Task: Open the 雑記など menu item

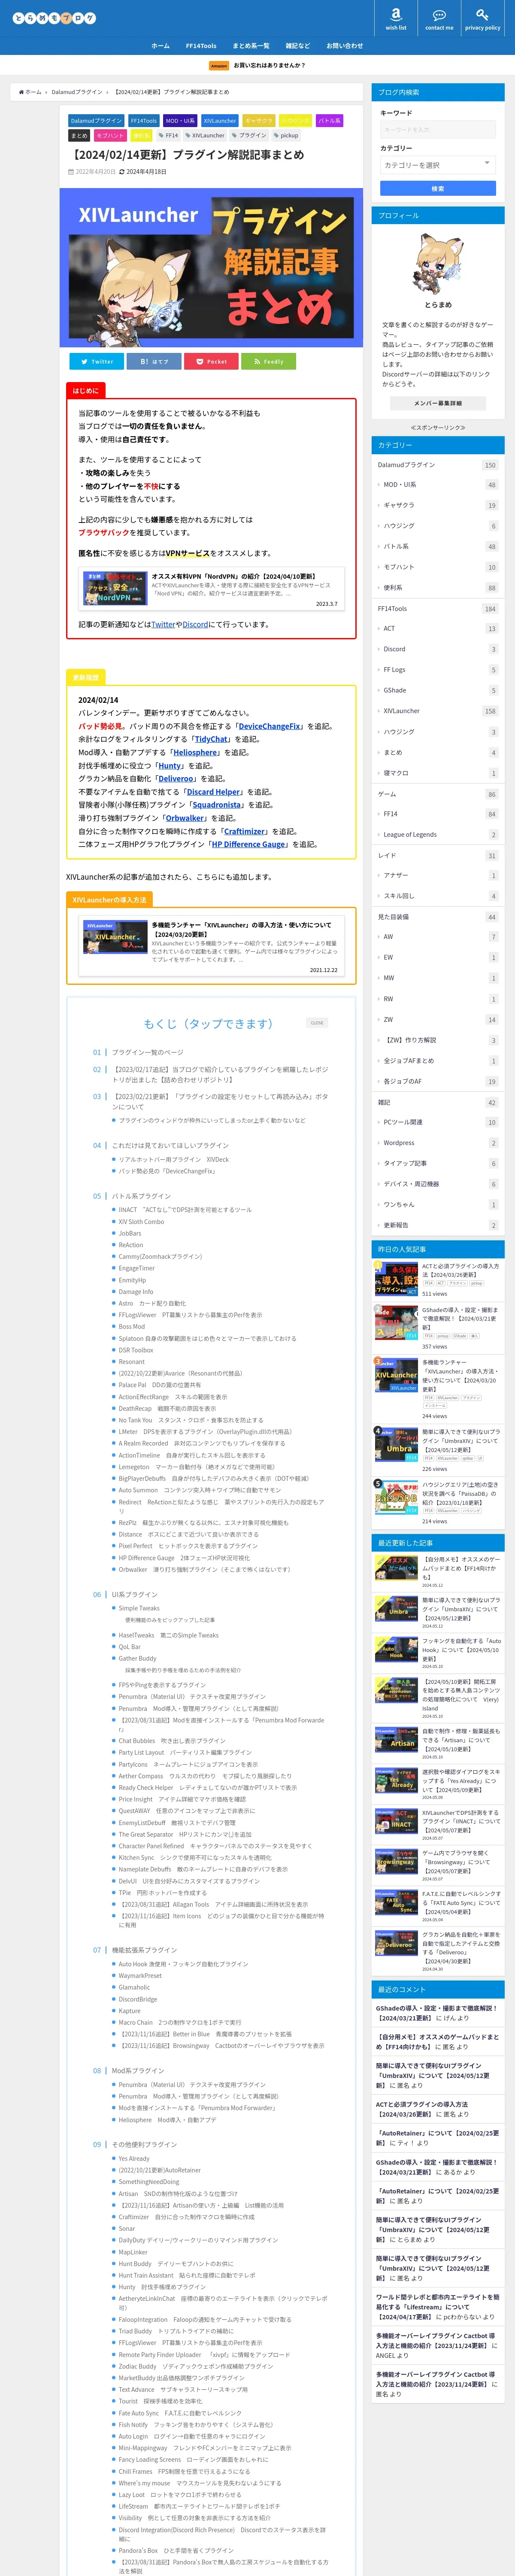Action: click(298, 46)
